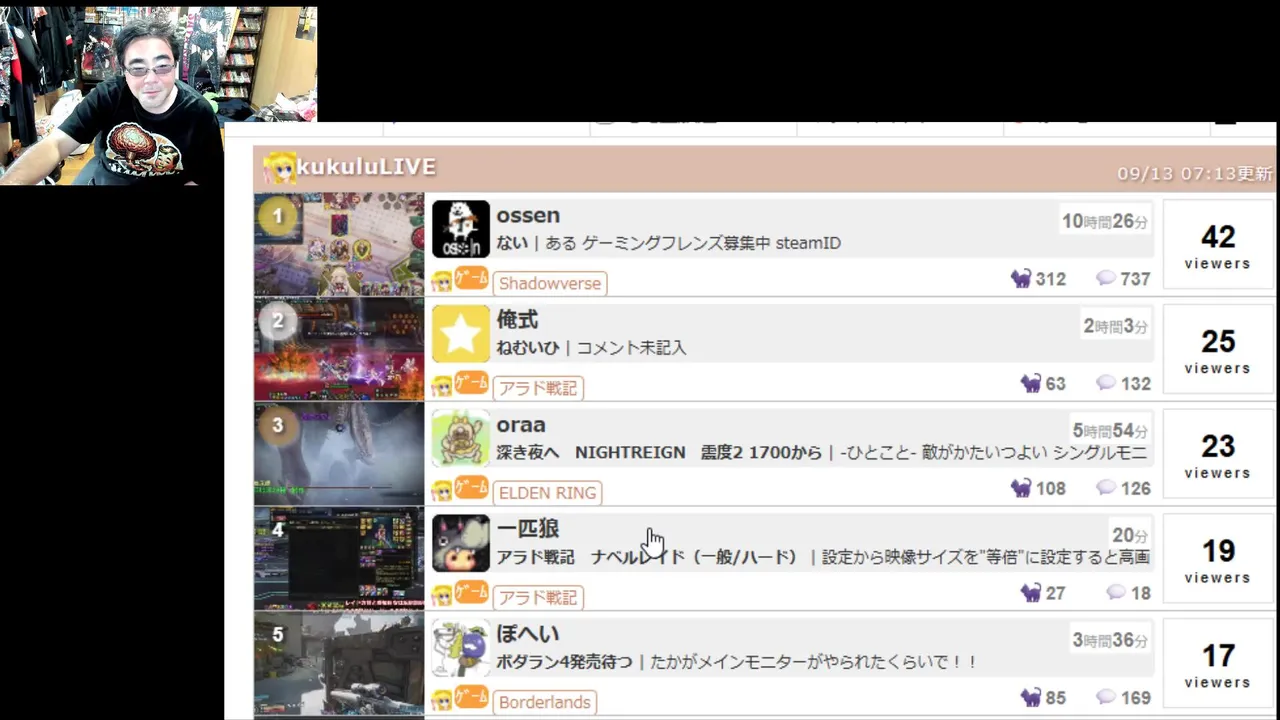The width and height of the screenshot is (1280, 720).
Task: Open oraa's stream thumbnail ranked 3
Action: click(x=339, y=454)
